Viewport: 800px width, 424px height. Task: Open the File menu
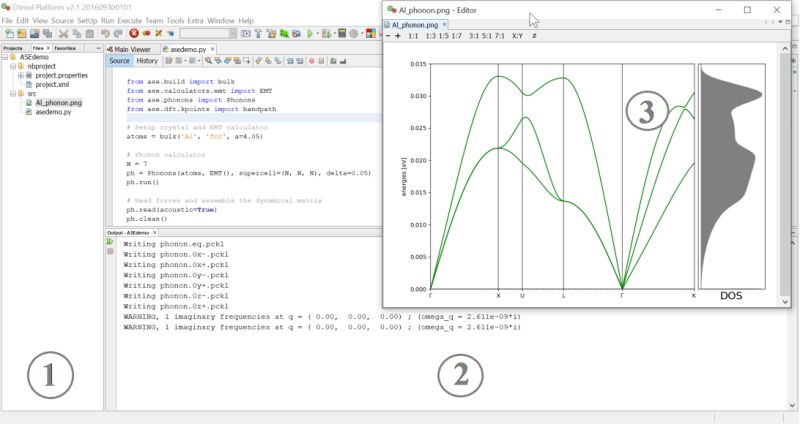tap(7, 21)
